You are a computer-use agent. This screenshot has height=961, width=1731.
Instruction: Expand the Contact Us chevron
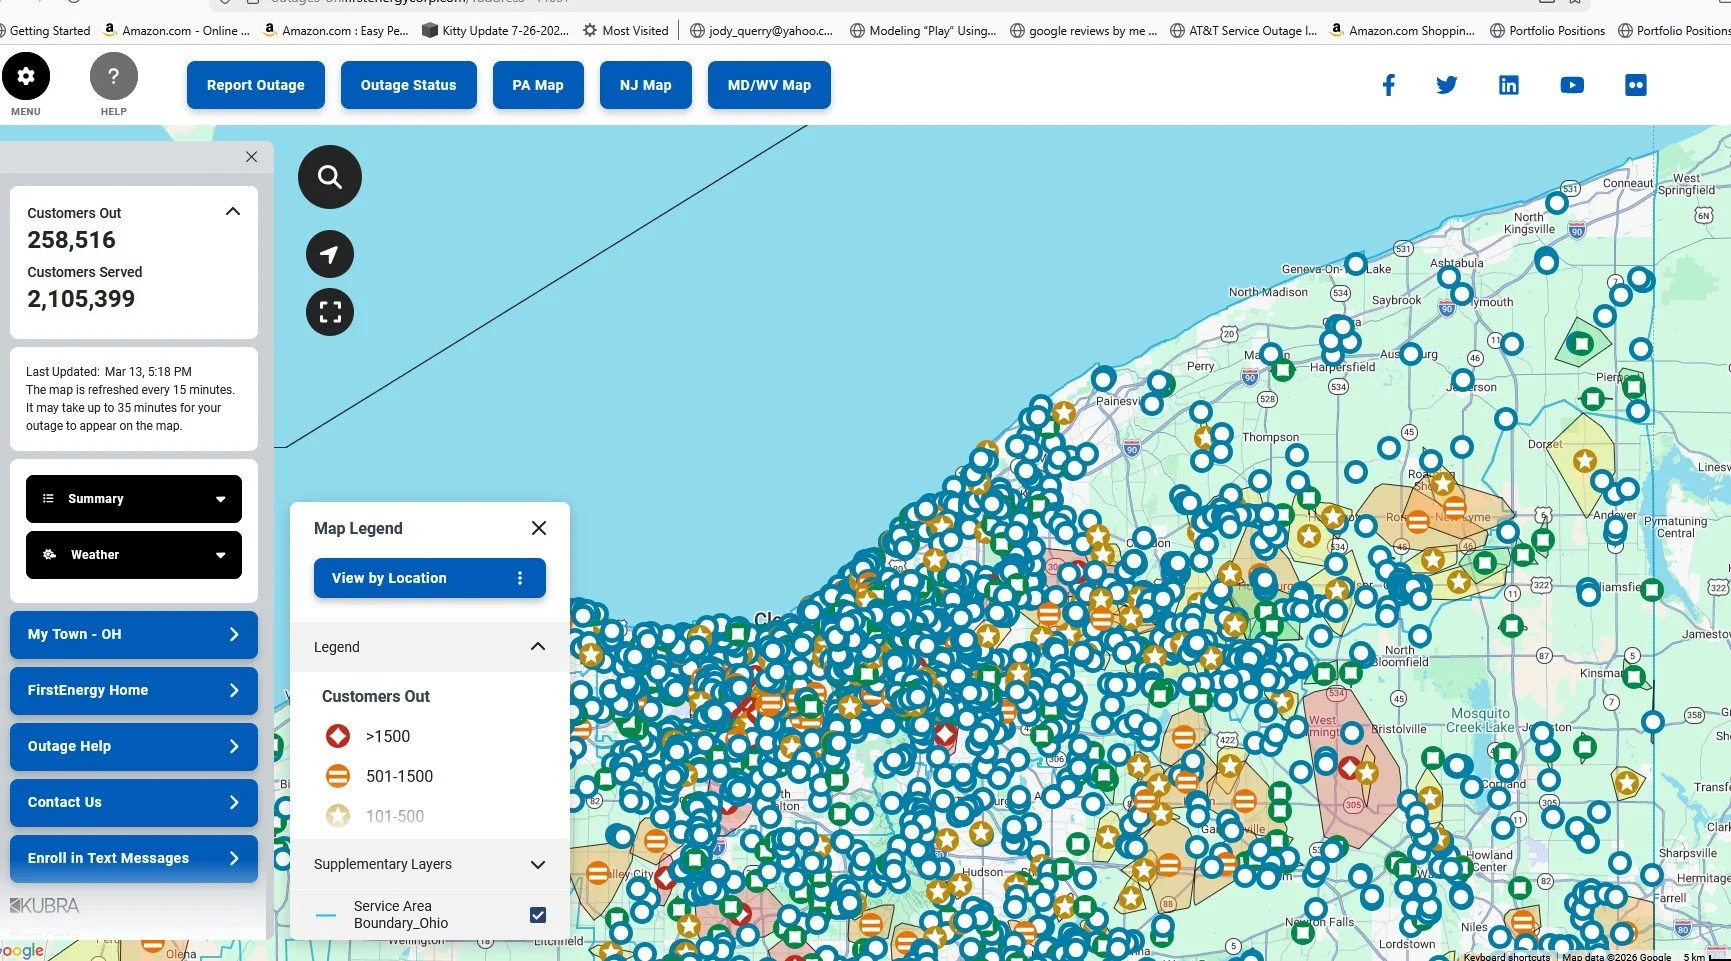point(234,802)
